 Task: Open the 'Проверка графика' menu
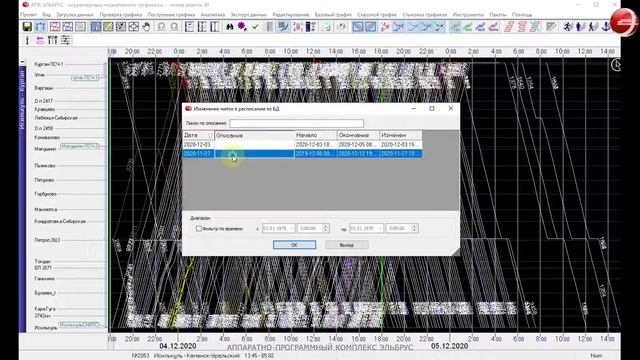point(121,15)
